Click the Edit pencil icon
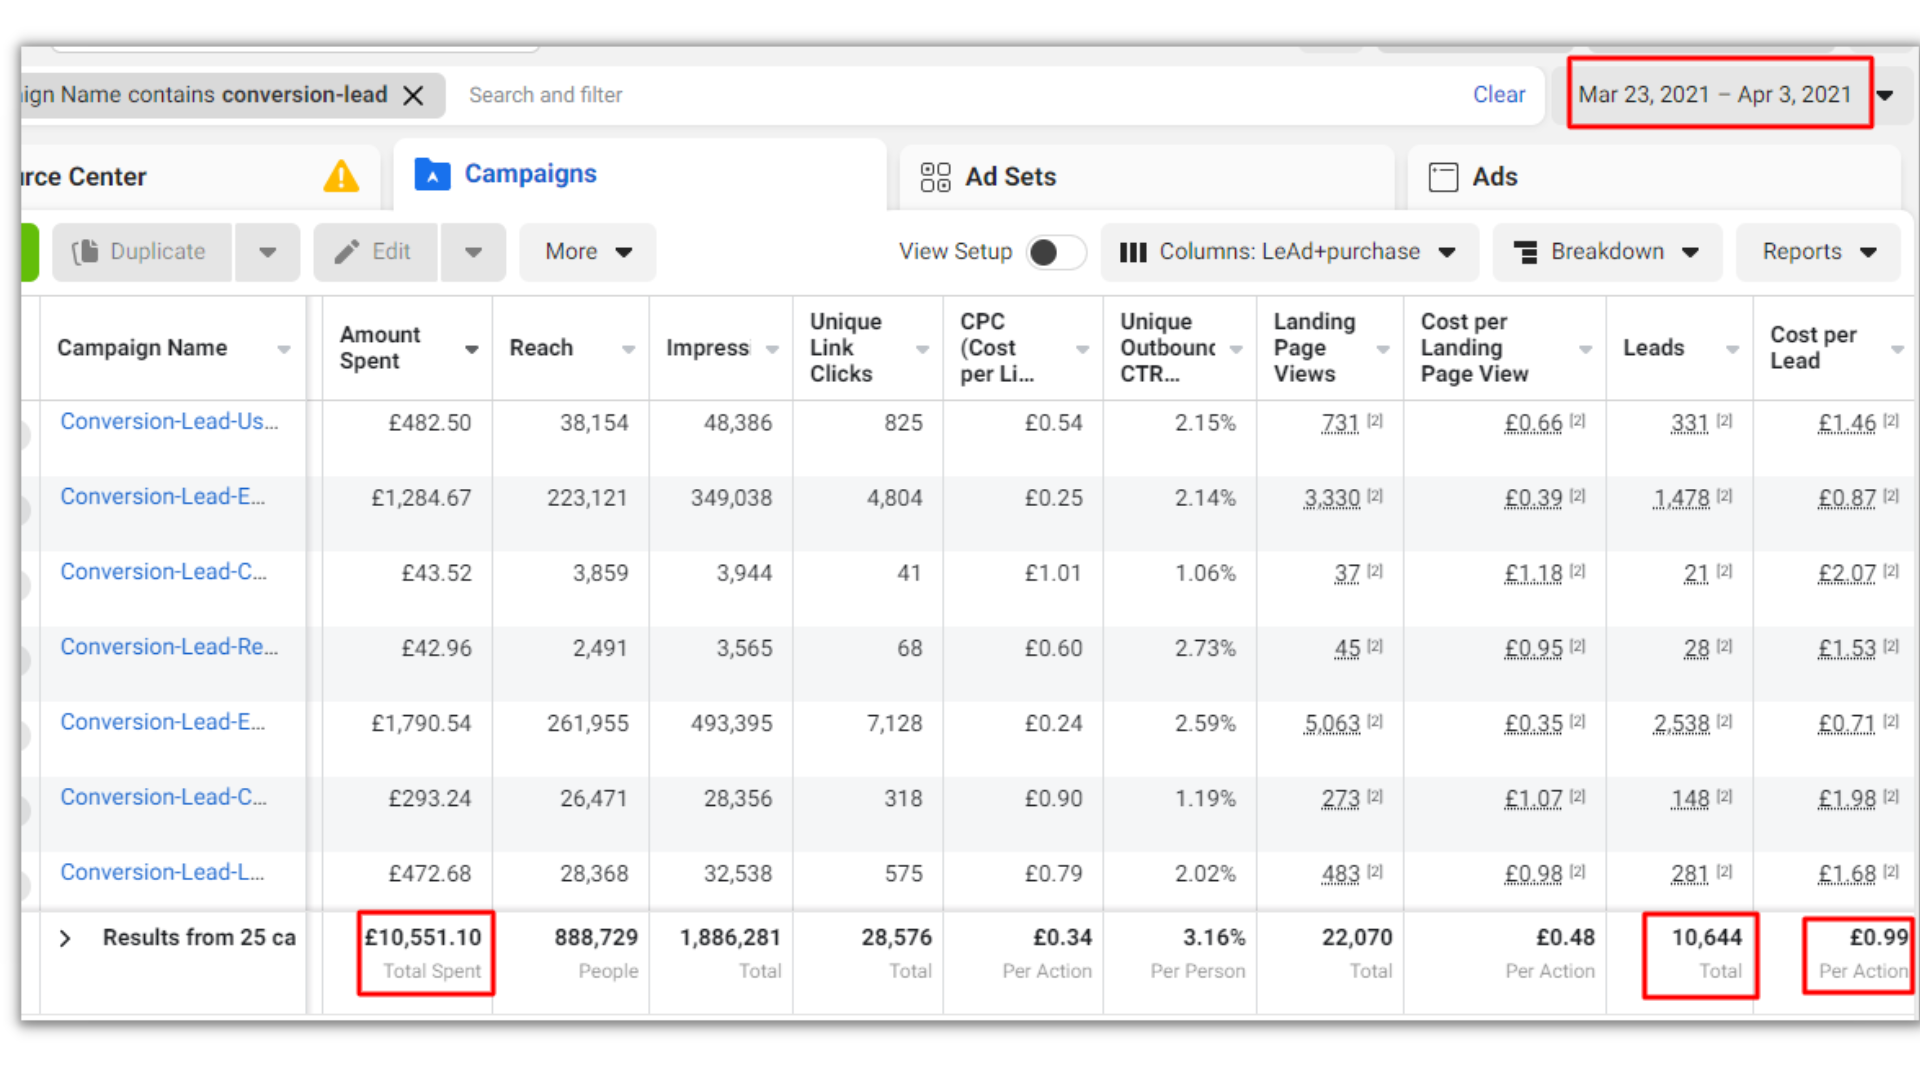The width and height of the screenshot is (1920, 1080). [x=347, y=252]
